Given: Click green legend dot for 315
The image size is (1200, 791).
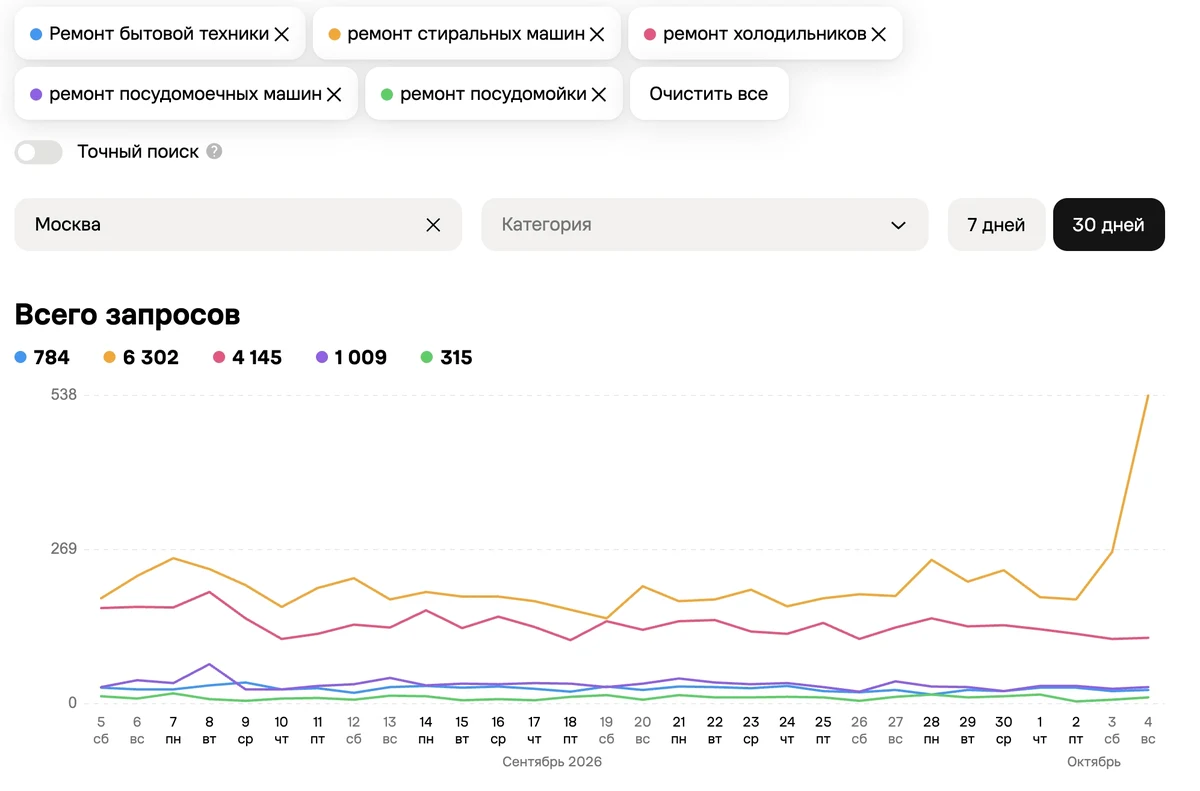Looking at the screenshot, I should click(427, 357).
